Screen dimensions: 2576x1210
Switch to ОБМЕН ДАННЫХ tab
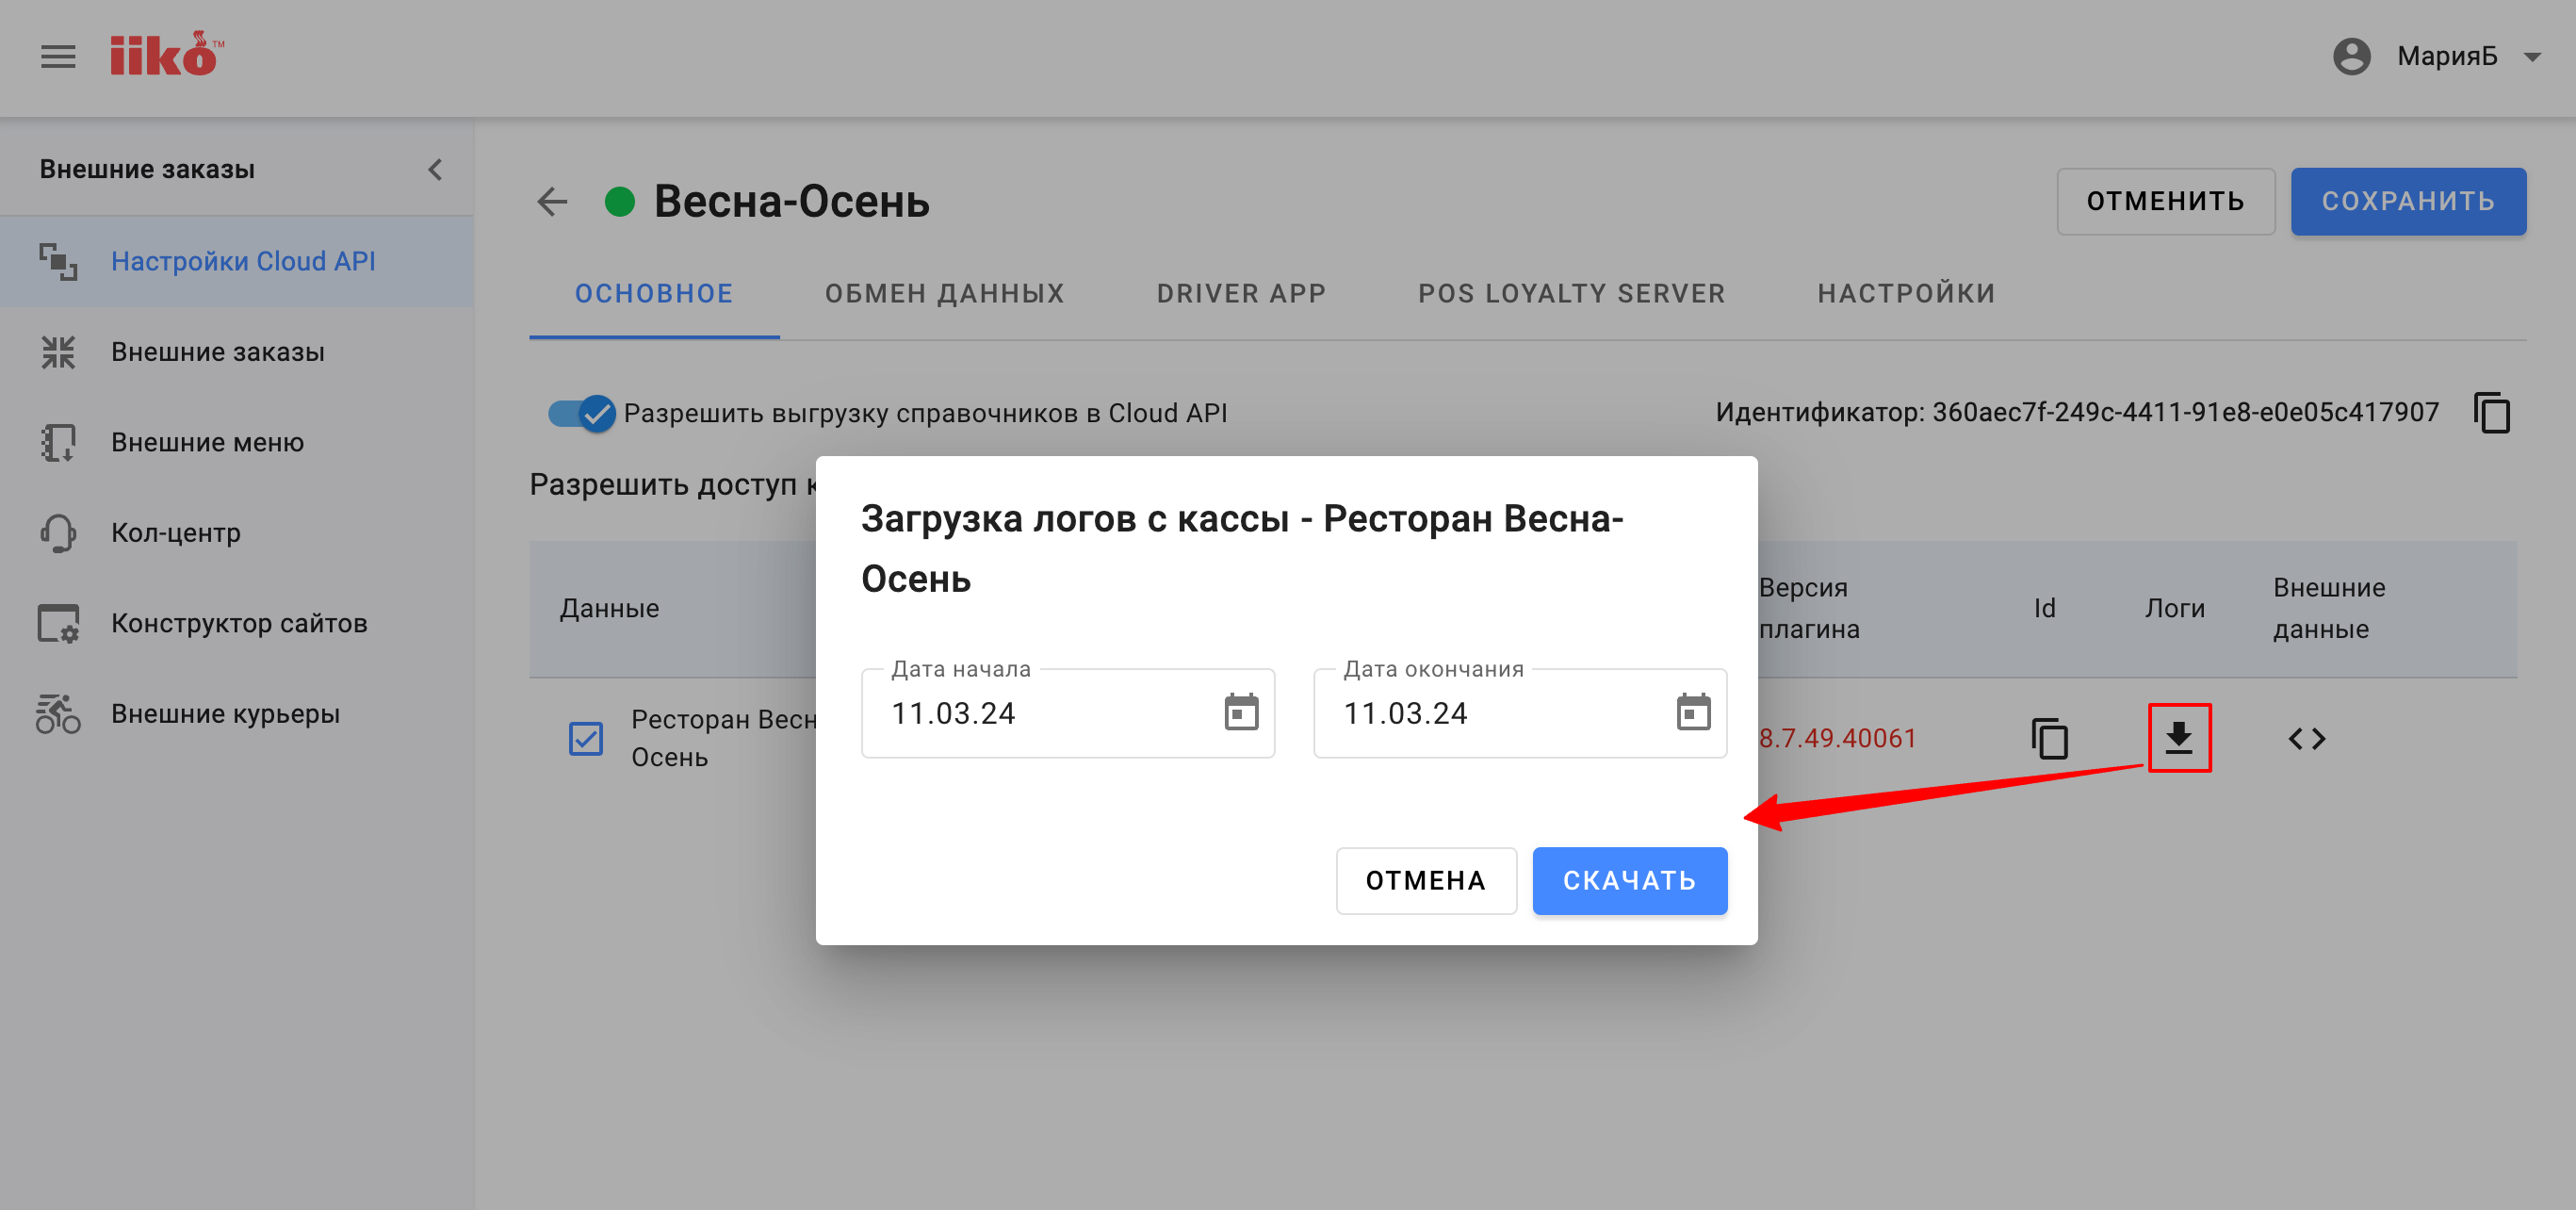(x=944, y=294)
